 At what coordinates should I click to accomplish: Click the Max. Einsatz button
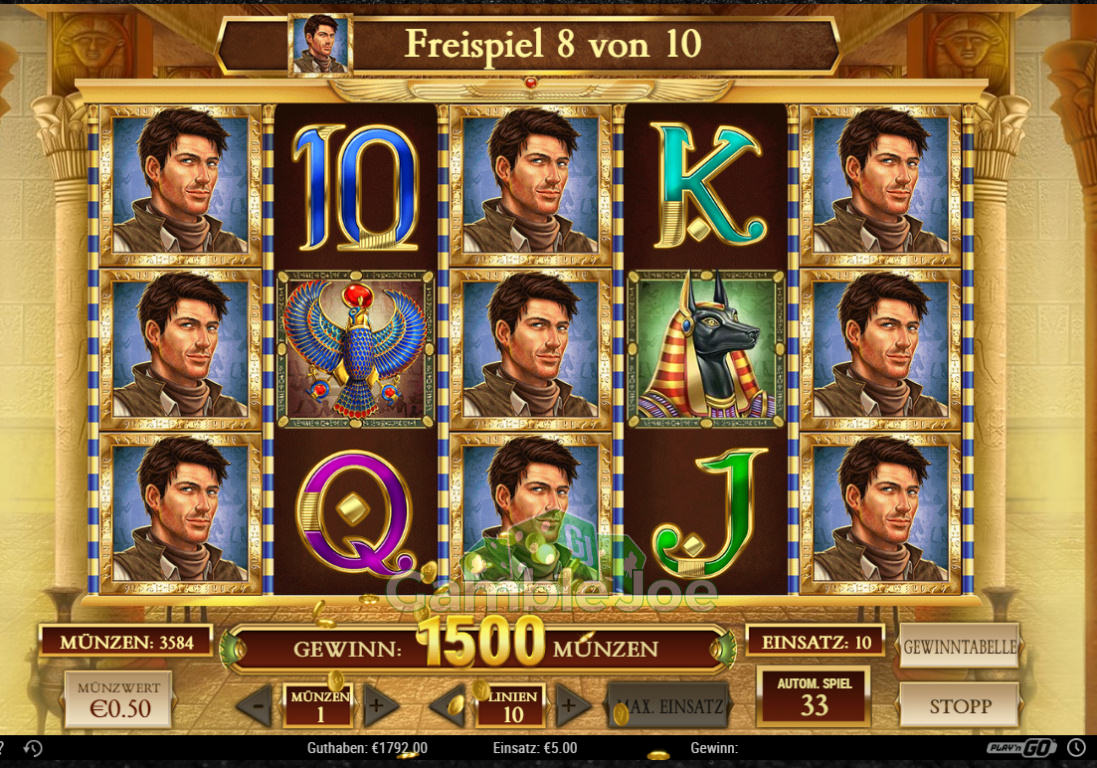point(670,706)
